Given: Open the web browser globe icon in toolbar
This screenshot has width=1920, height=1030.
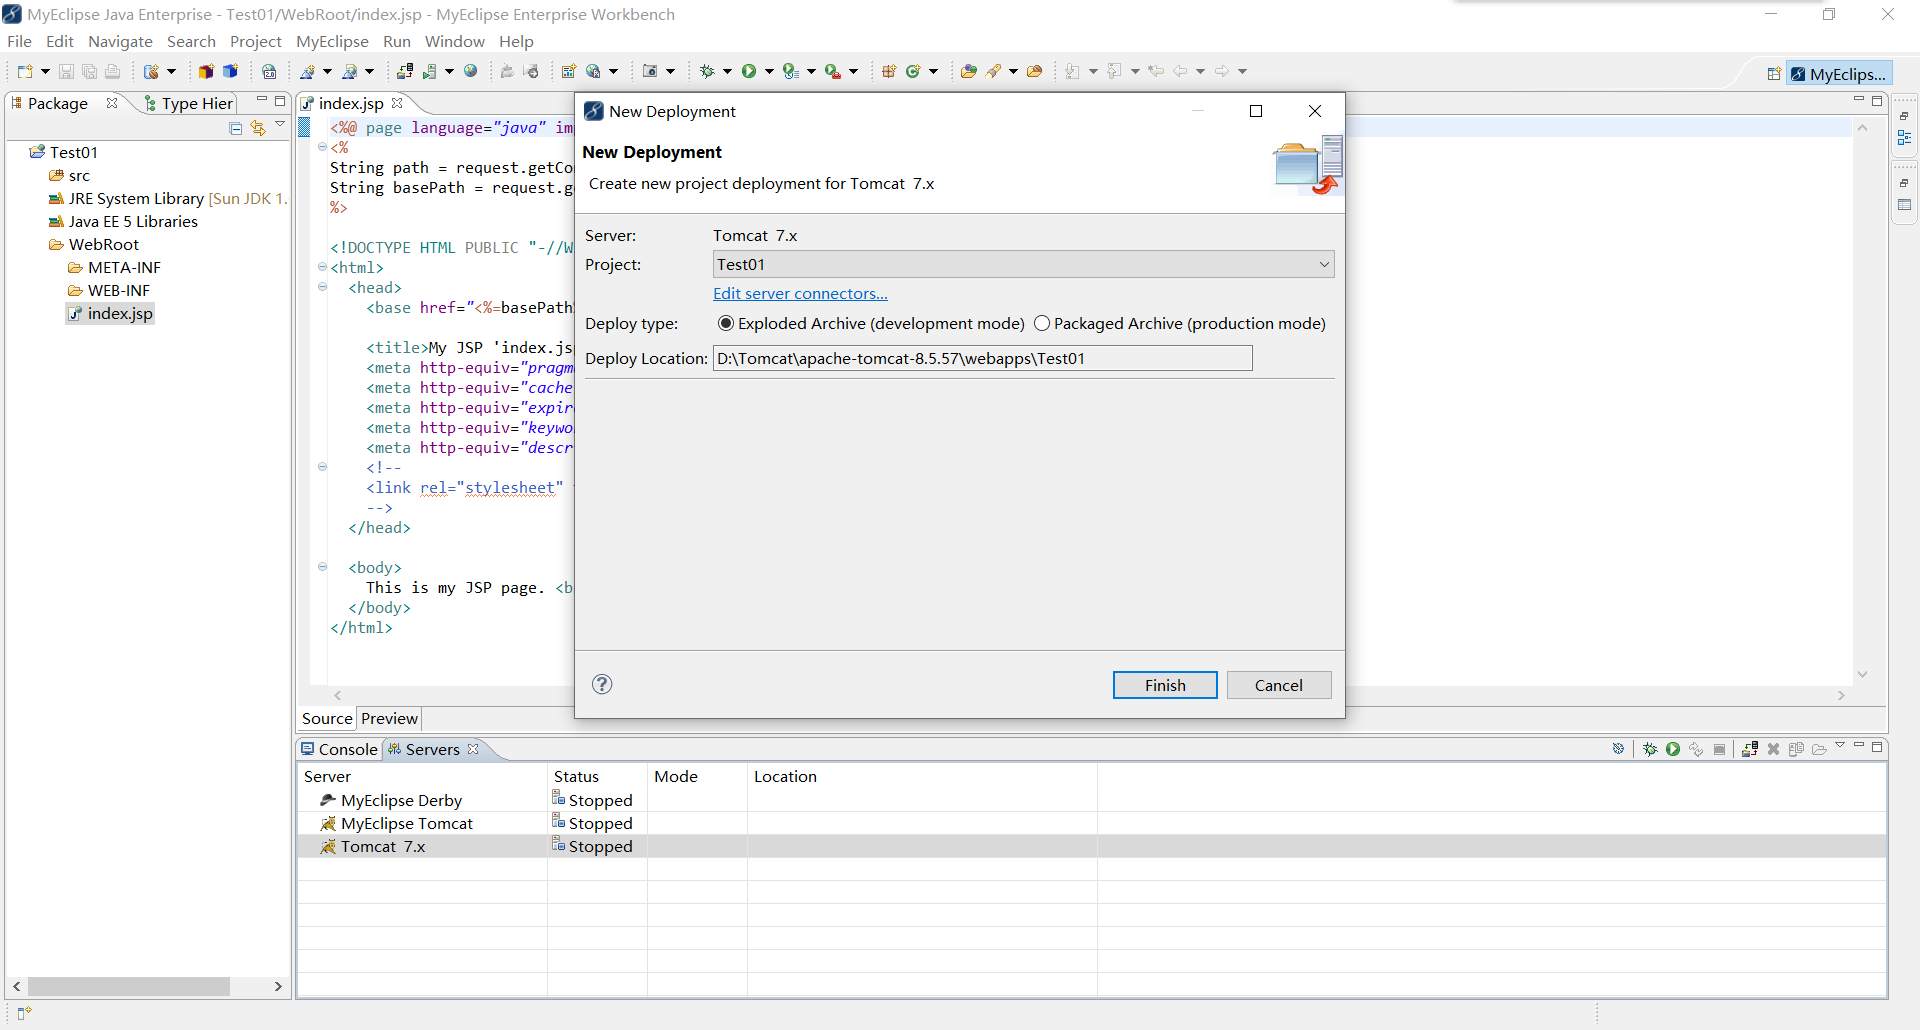Looking at the screenshot, I should coord(471,71).
